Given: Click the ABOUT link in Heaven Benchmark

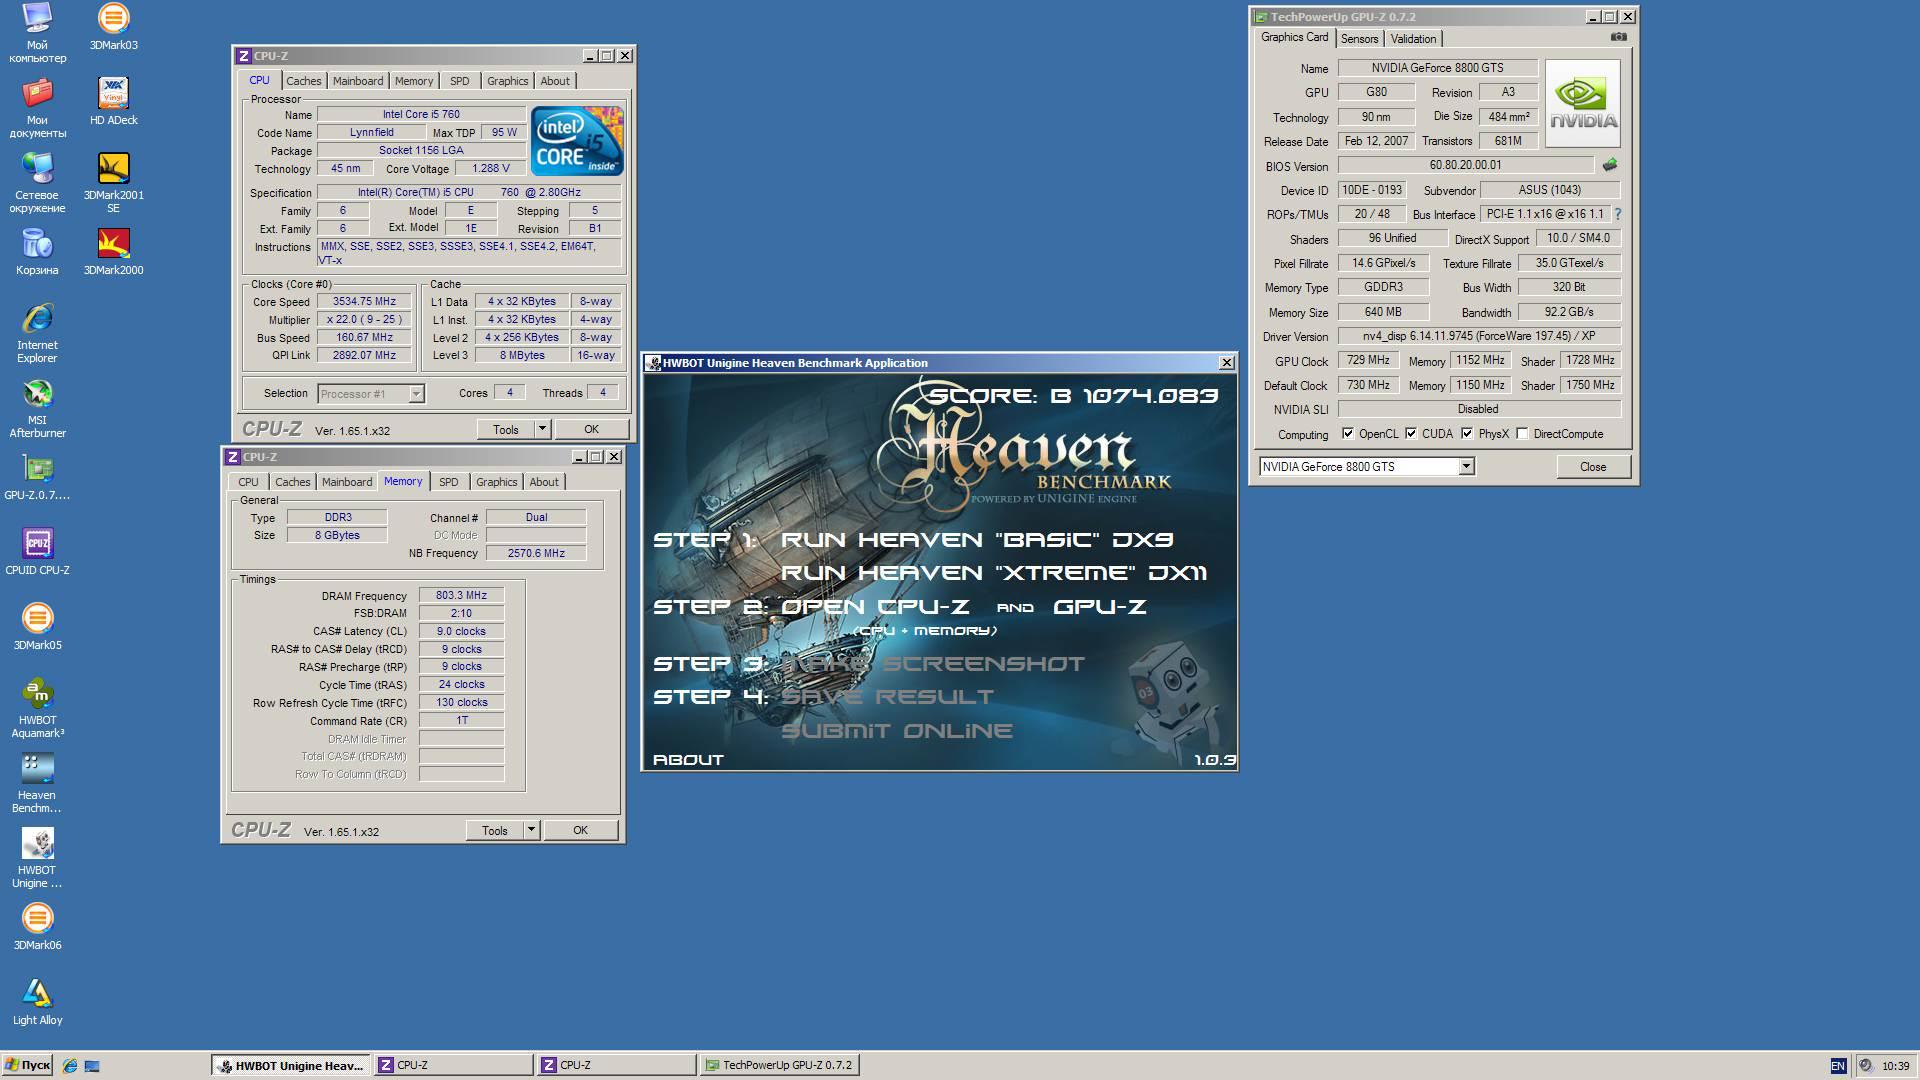Looking at the screenshot, I should click(688, 760).
